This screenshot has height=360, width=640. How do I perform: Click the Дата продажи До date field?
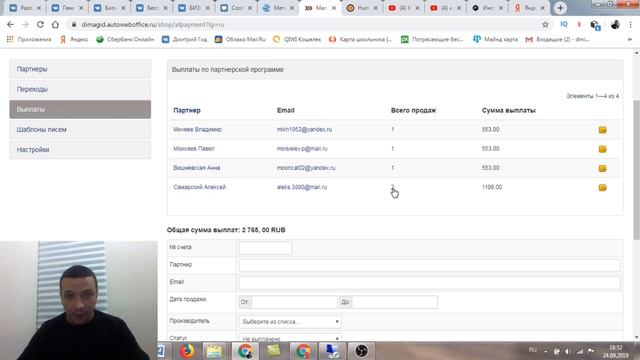tap(394, 302)
